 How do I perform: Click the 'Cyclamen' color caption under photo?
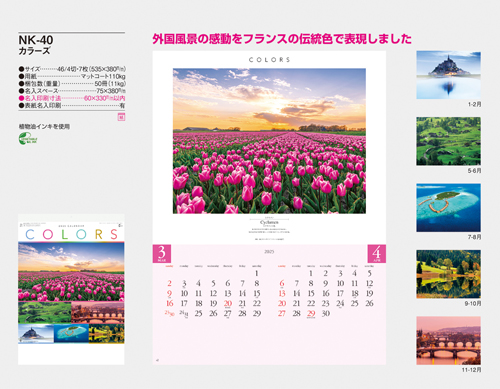(x=269, y=222)
